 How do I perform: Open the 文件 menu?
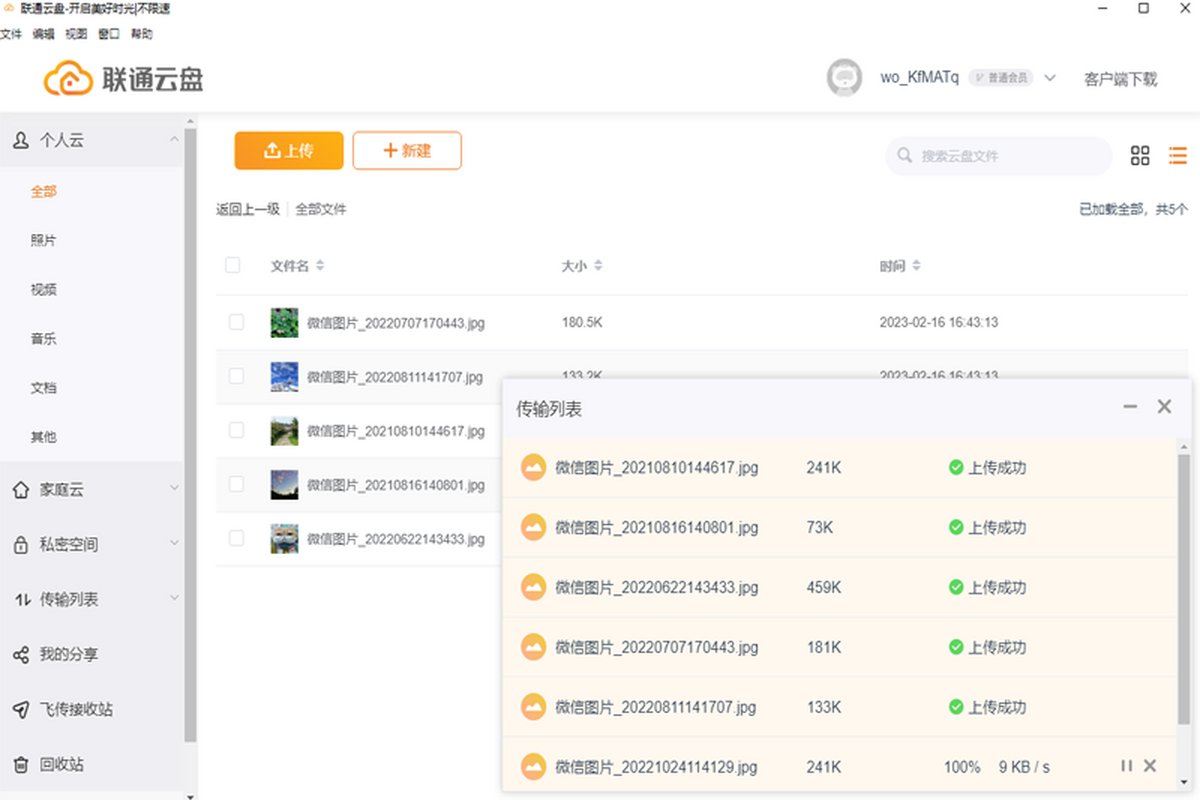(x=11, y=34)
